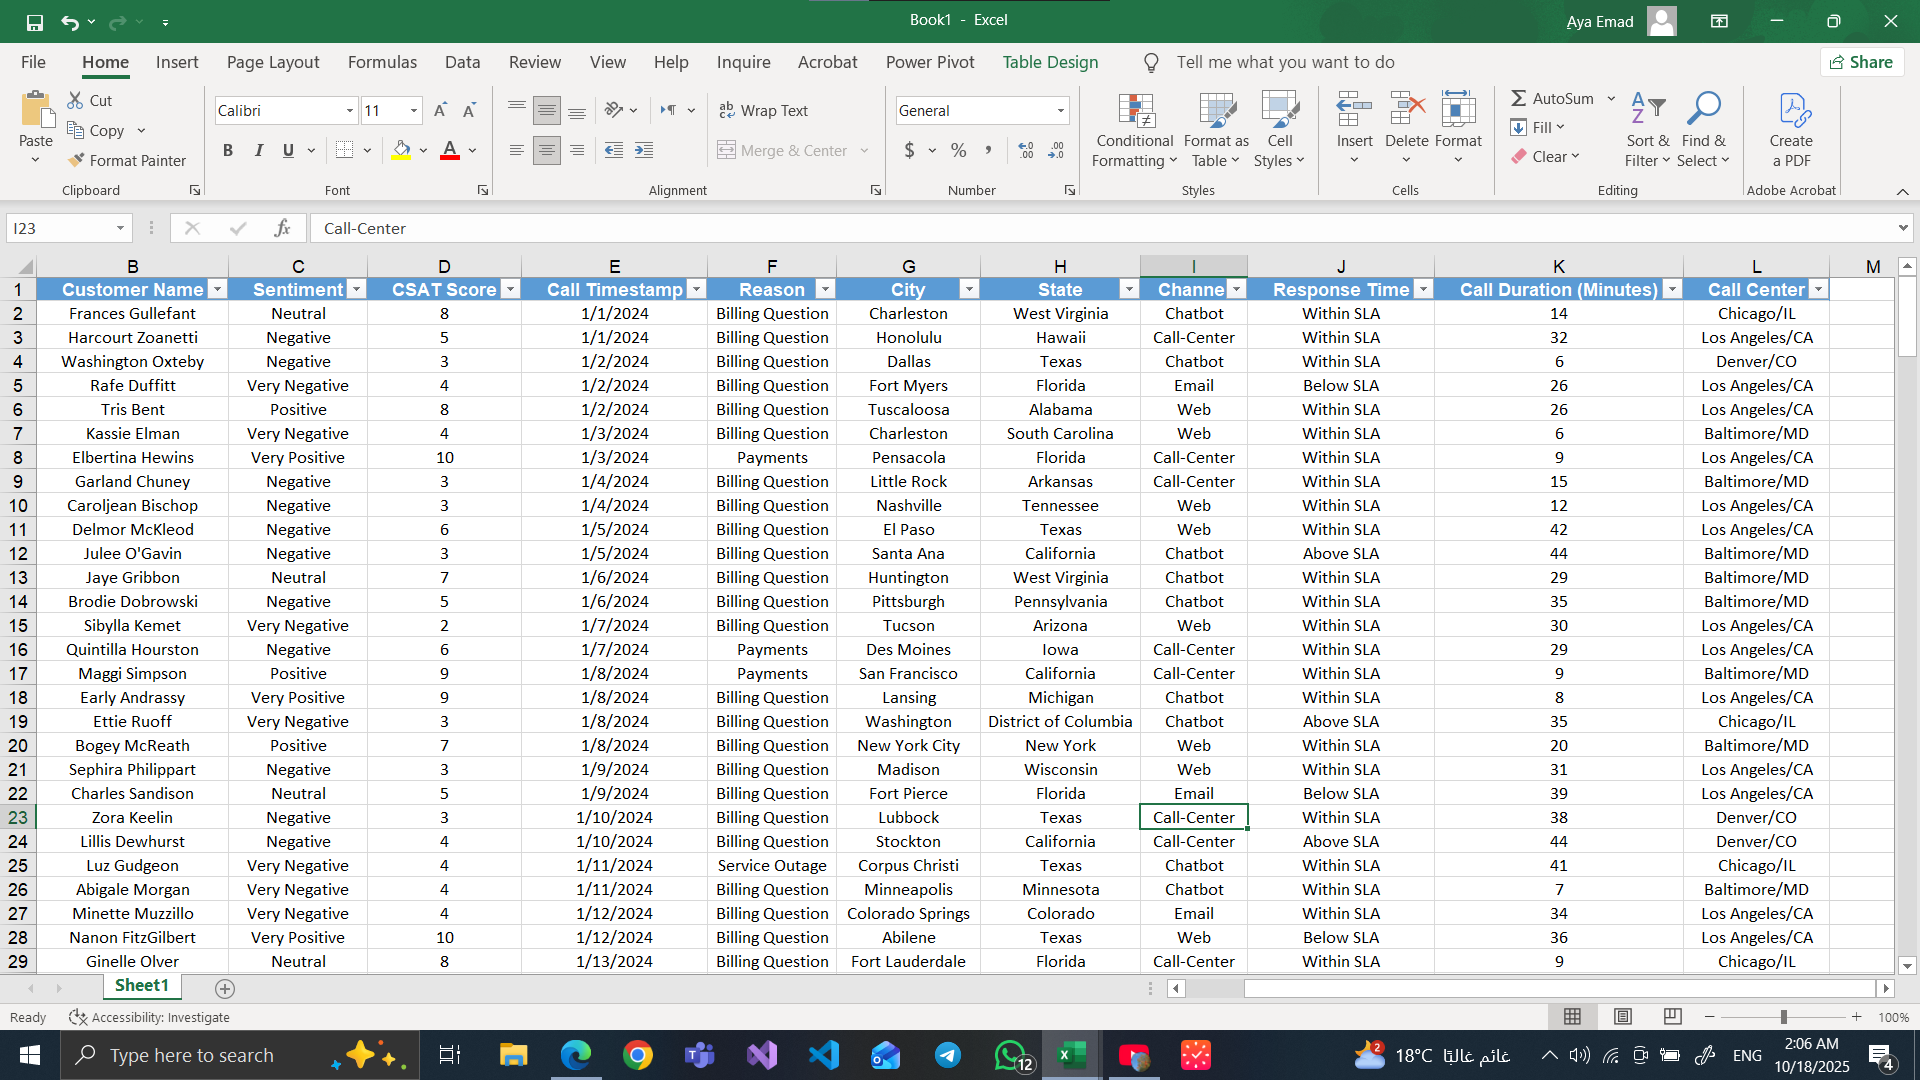Click the zoom slider handle
The image size is (1920, 1080).
[1783, 1017]
